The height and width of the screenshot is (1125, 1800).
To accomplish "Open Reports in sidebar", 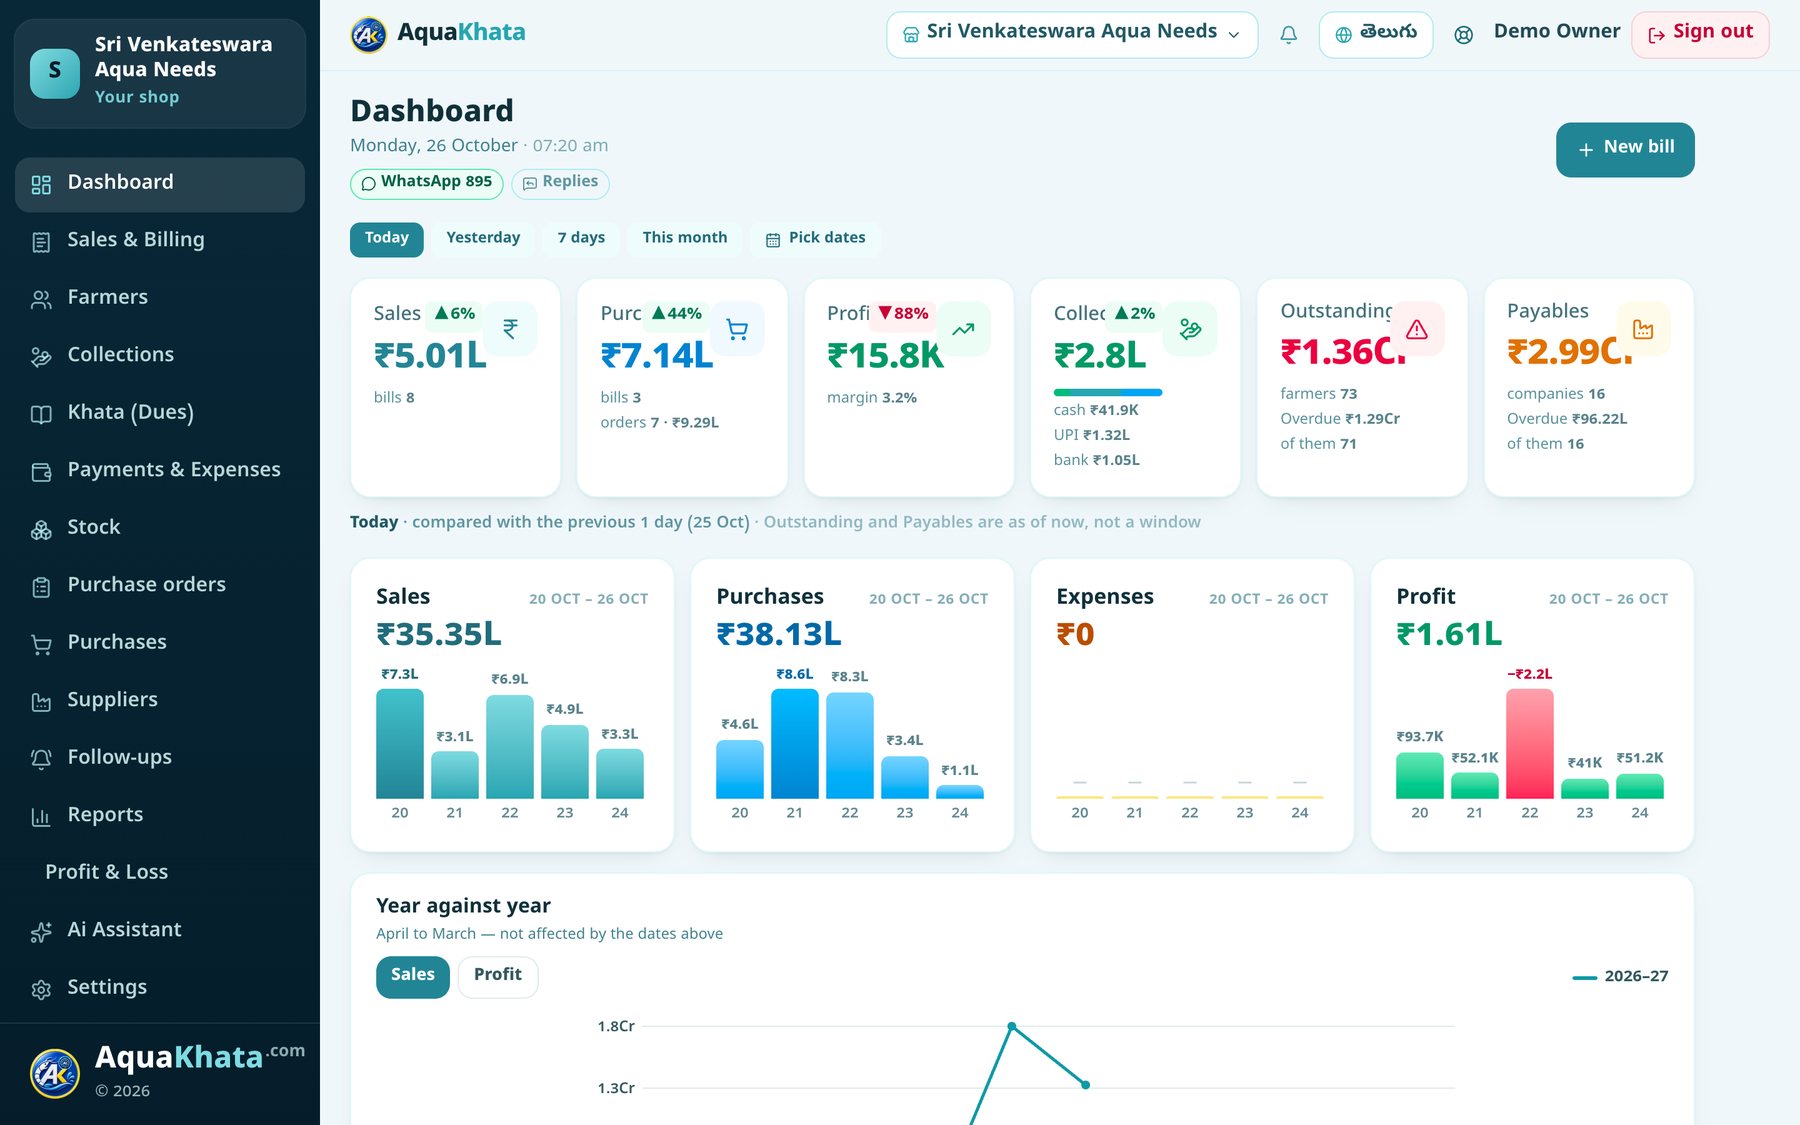I will pyautogui.click(x=160, y=815).
